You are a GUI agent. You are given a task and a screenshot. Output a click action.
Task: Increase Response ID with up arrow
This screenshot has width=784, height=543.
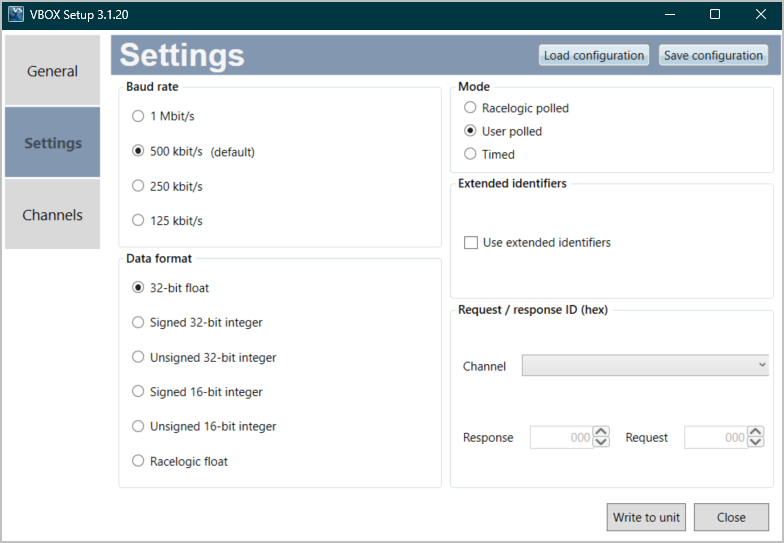point(602,432)
